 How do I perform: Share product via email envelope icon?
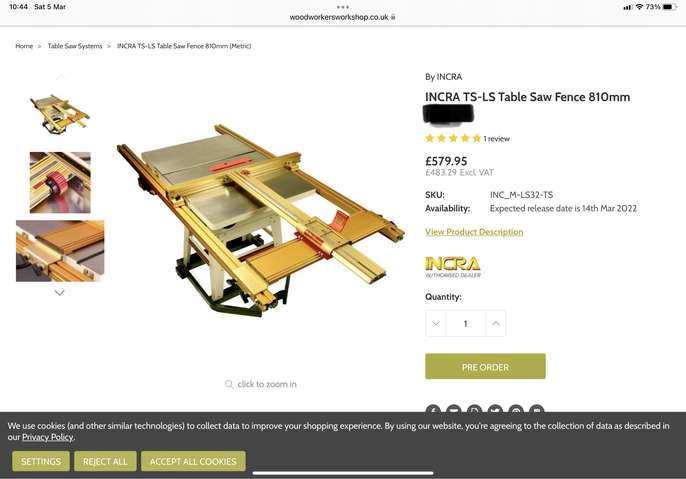click(x=454, y=409)
